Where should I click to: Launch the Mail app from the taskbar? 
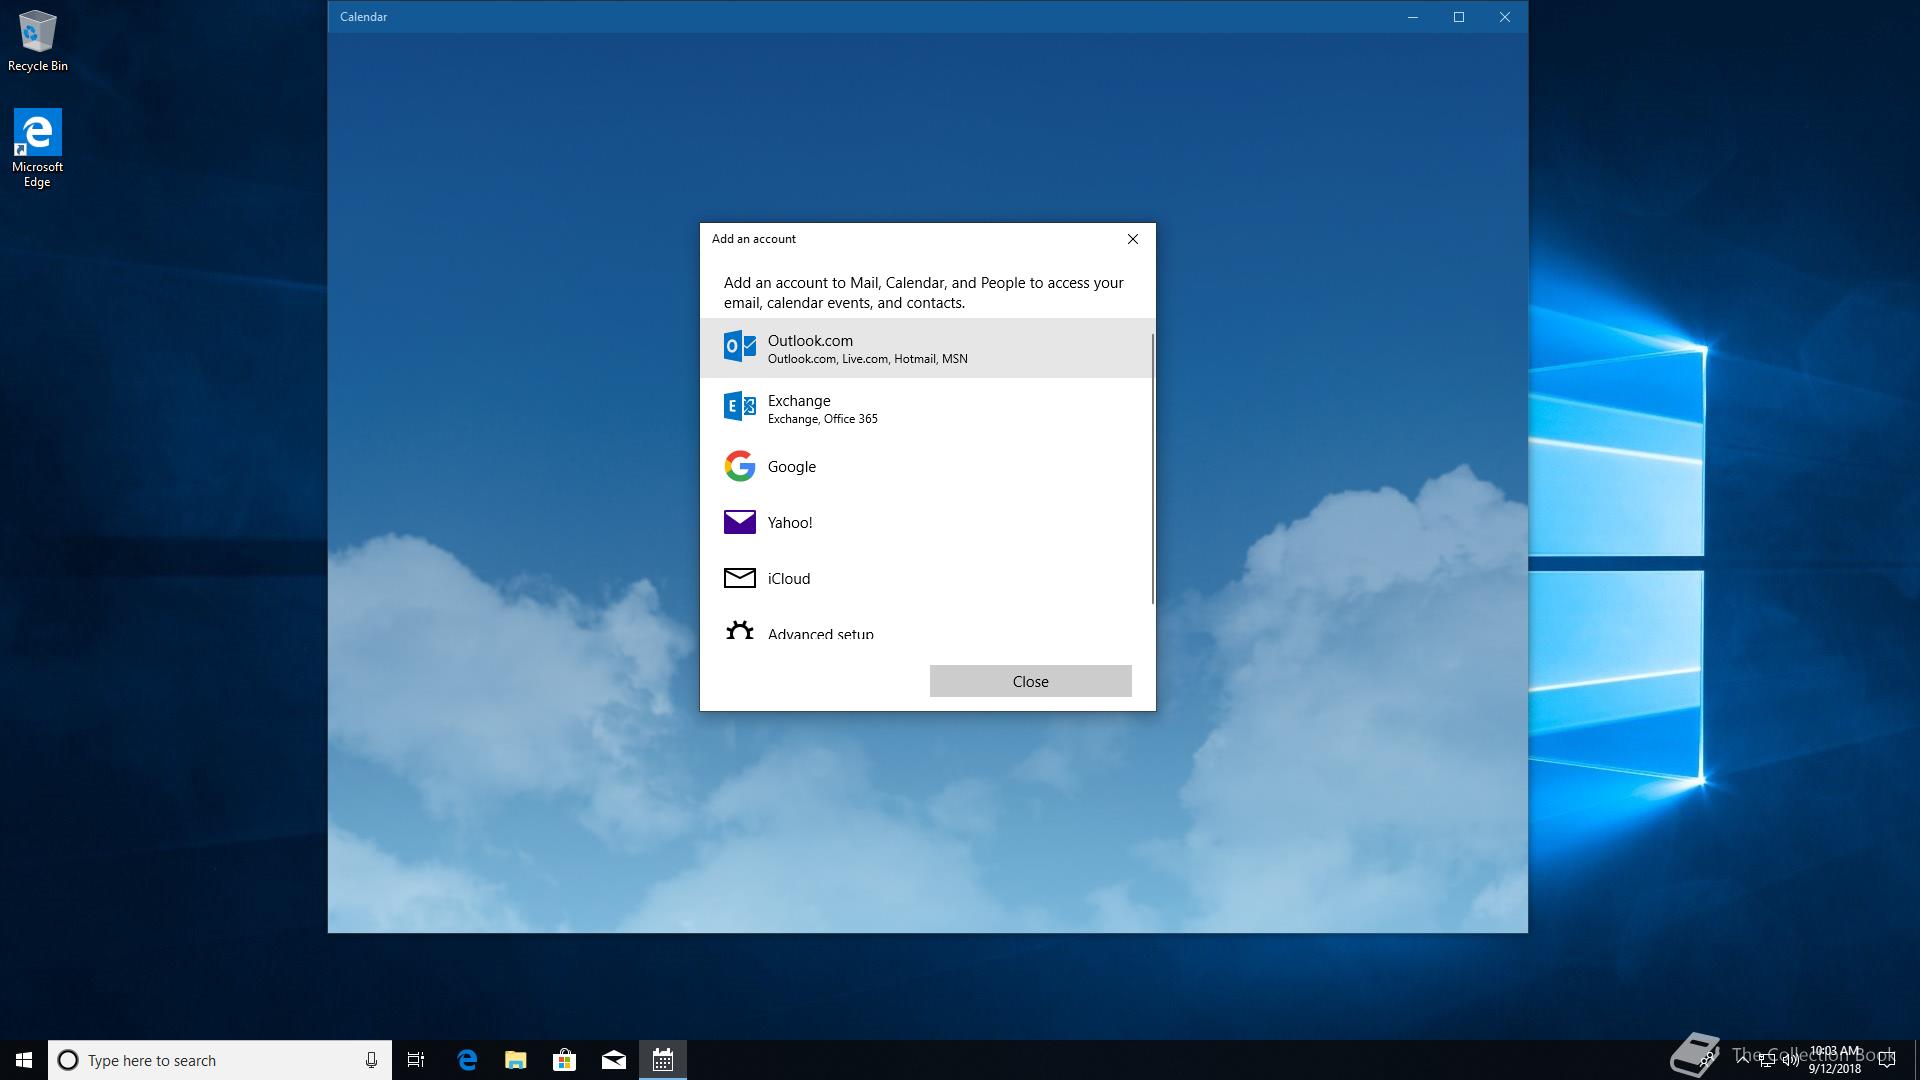pyautogui.click(x=613, y=1060)
